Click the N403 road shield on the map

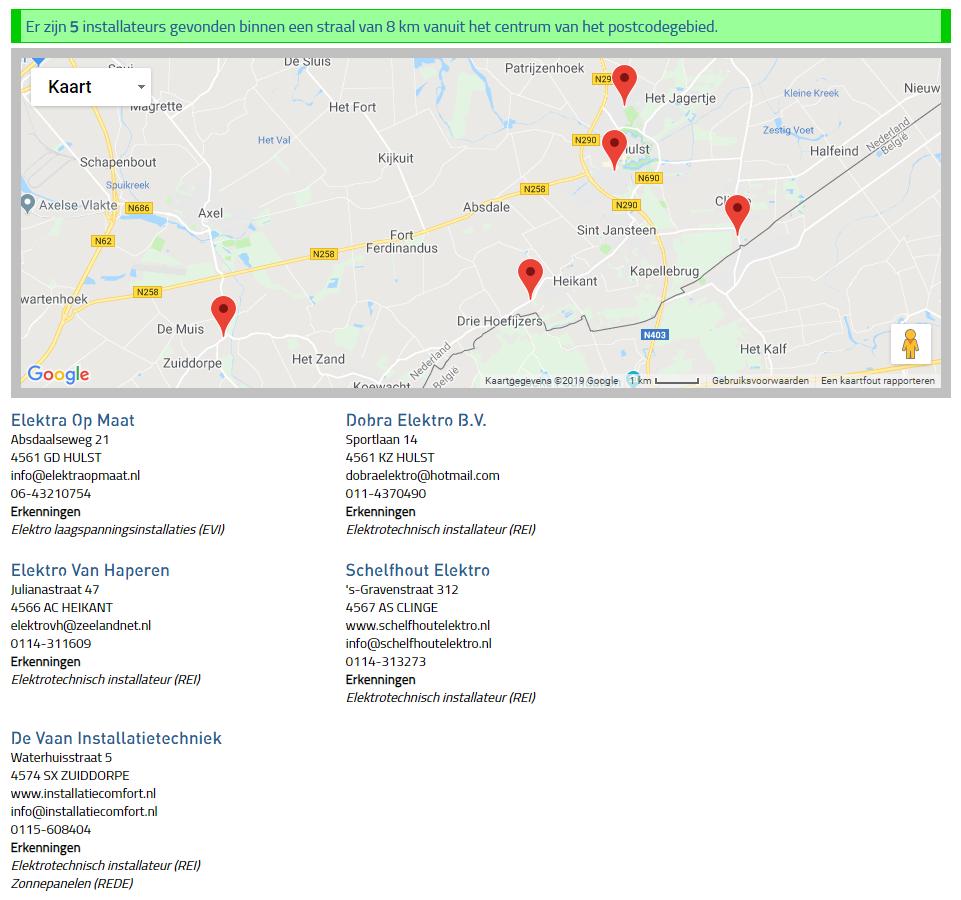tap(655, 335)
